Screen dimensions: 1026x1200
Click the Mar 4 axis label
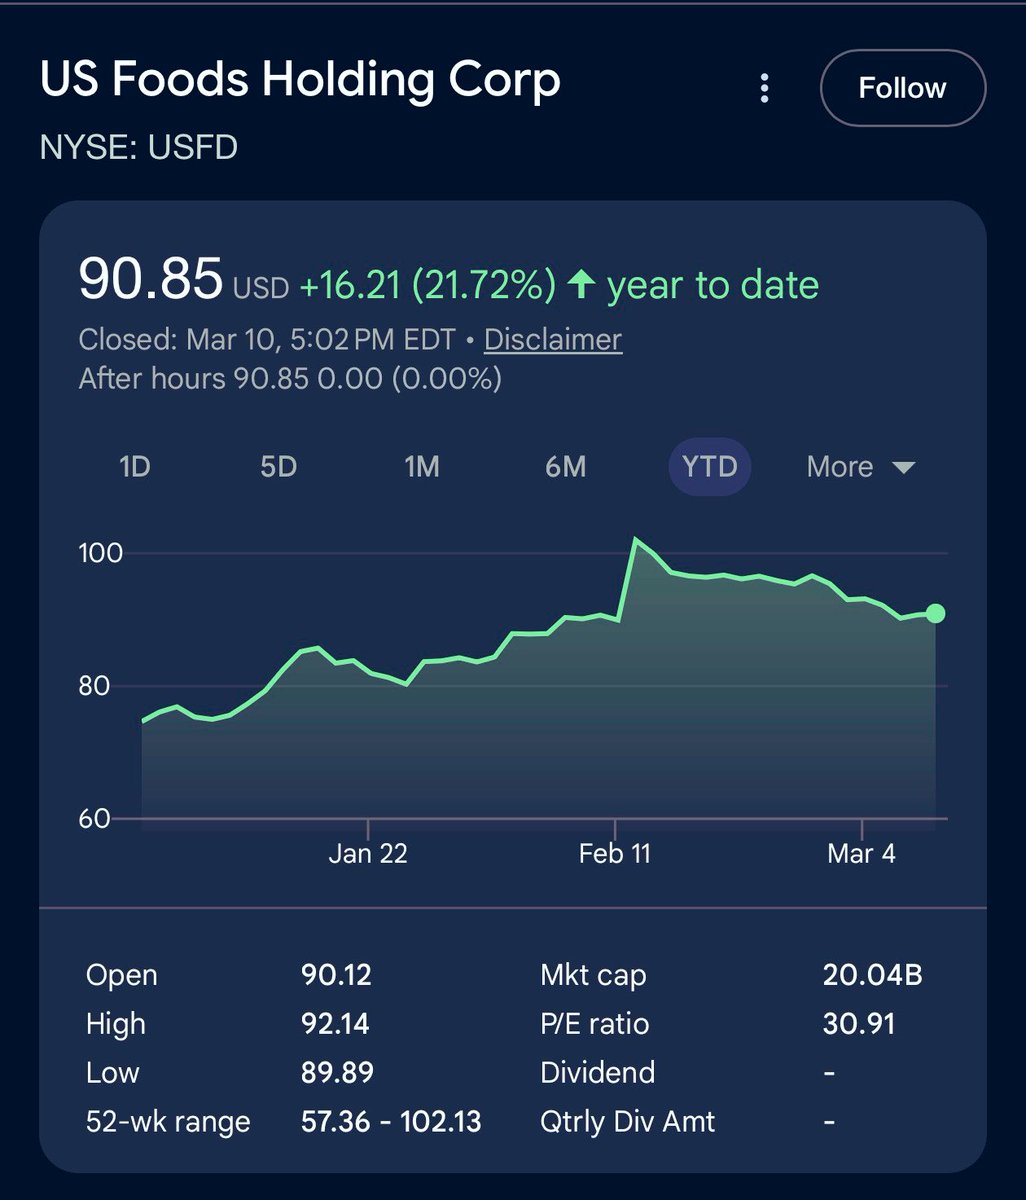[861, 853]
